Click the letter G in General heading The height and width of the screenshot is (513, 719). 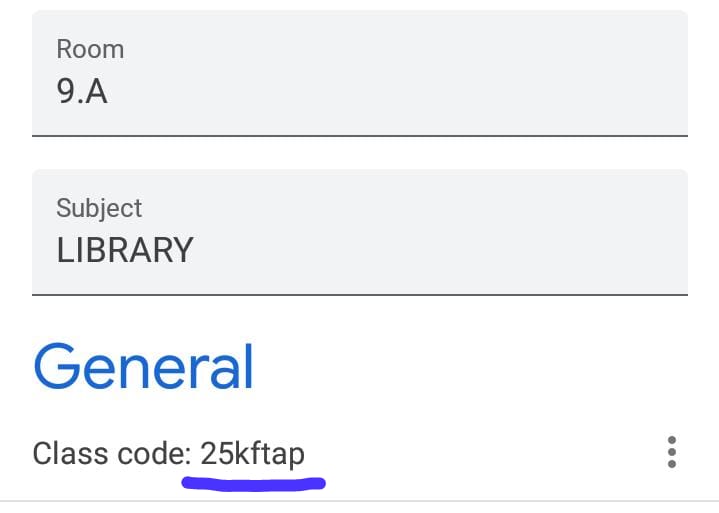pos(56,367)
